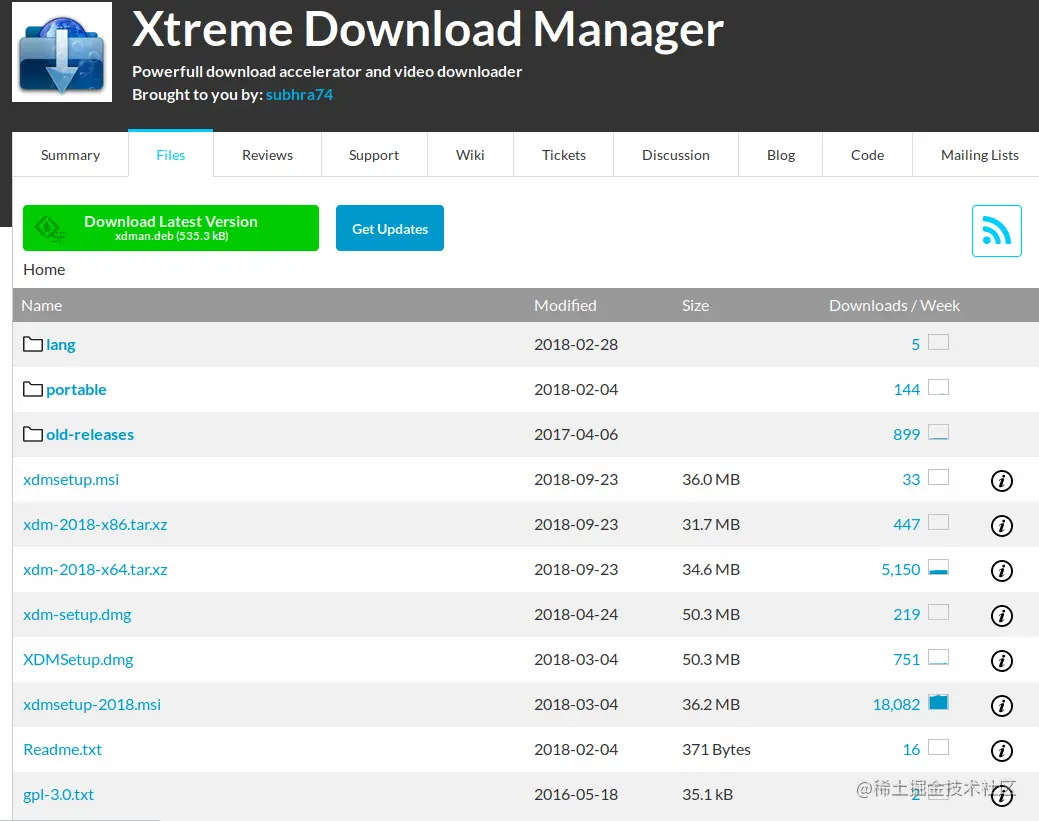The width and height of the screenshot is (1039, 821).
Task: Click the weekly downloads bar for xdmsetup-2018.msi
Action: [938, 702]
